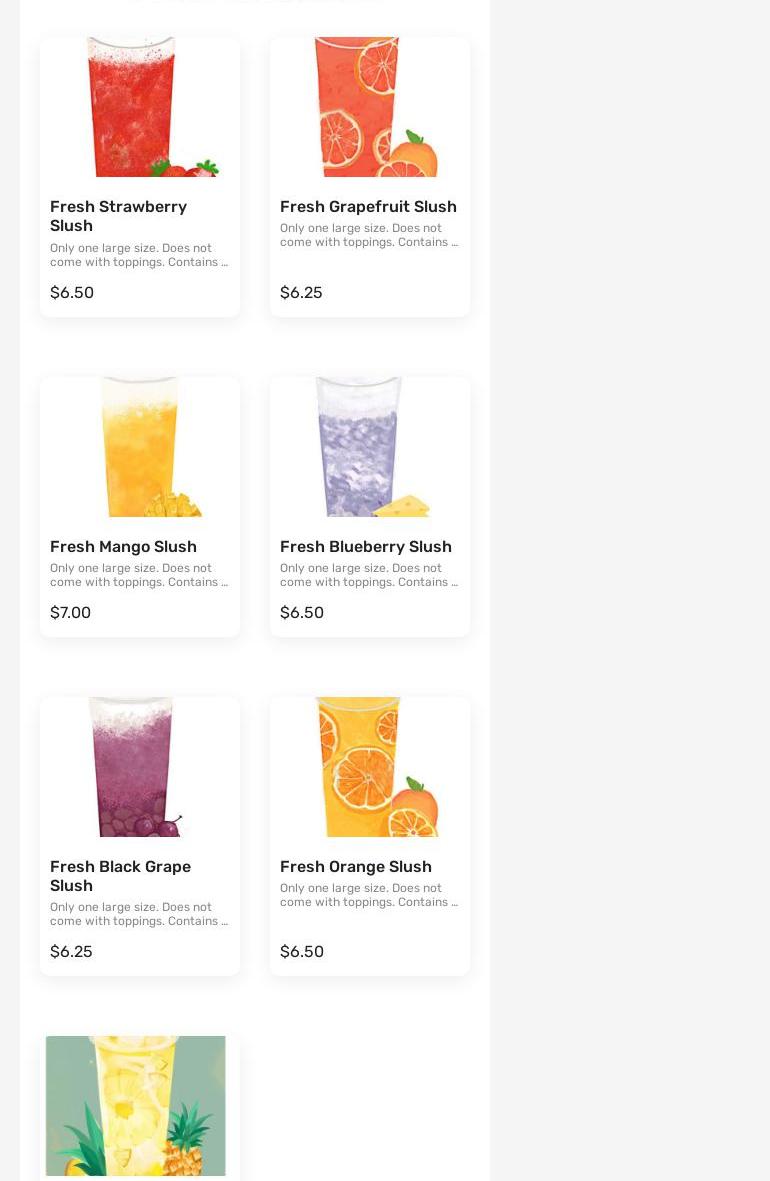Select the Fresh Black Grape Slush title

tap(121, 876)
